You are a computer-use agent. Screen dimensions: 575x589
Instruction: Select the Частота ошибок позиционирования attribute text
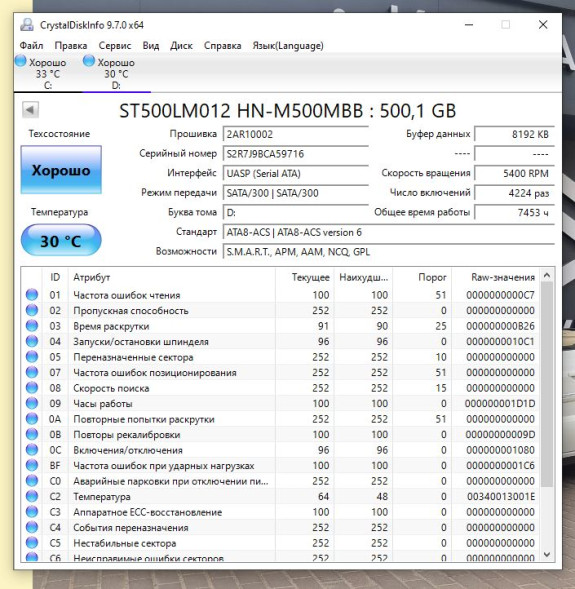coord(155,373)
